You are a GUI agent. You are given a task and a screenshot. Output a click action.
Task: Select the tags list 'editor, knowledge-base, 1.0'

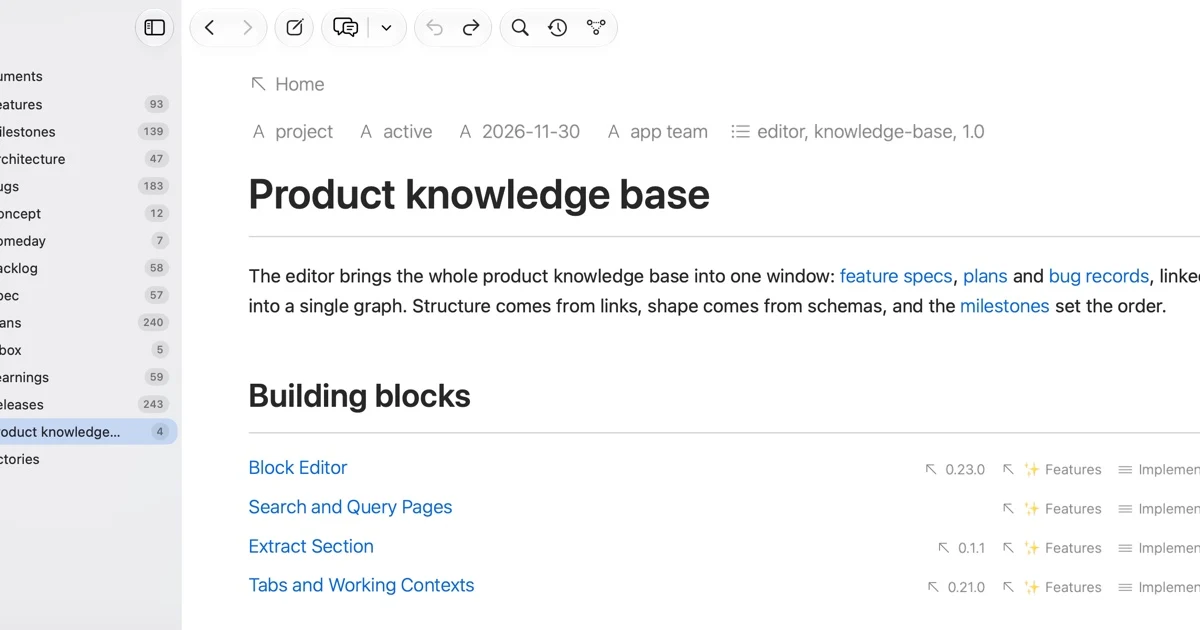pyautogui.click(x=858, y=131)
